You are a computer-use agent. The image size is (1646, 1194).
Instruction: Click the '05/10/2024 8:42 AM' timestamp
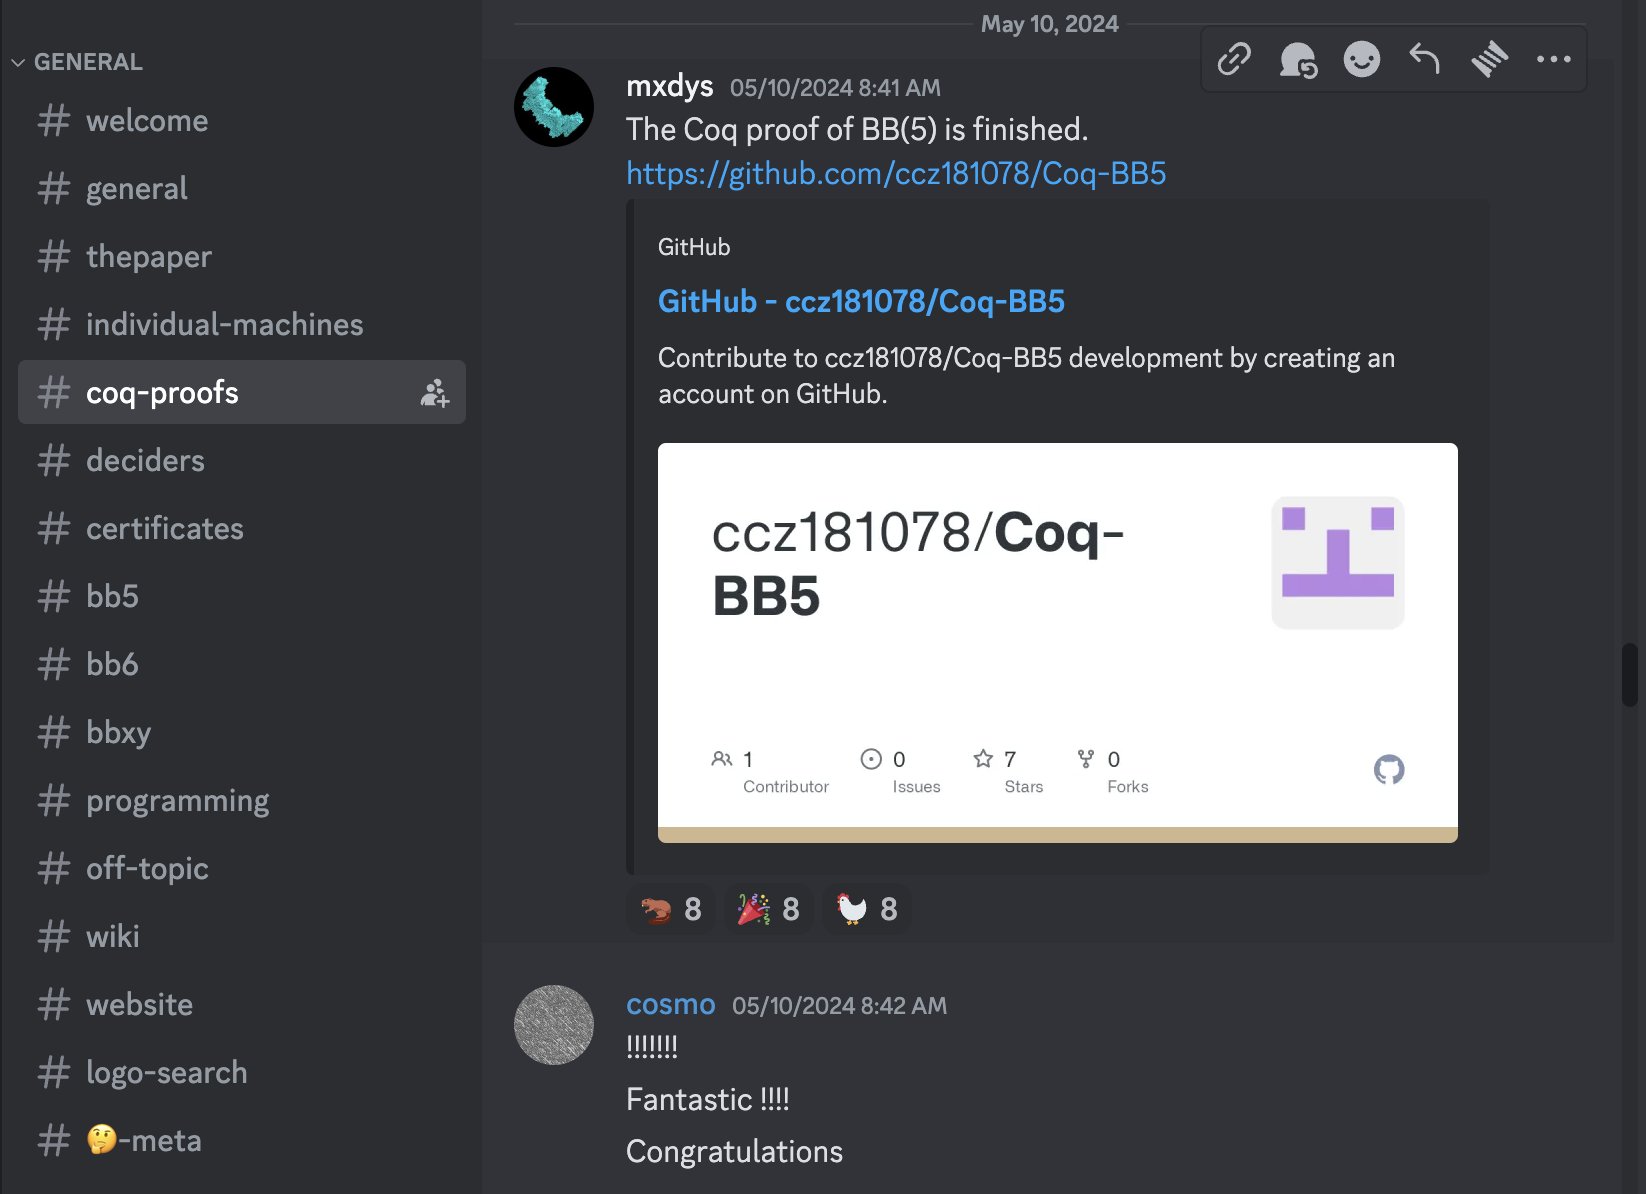coord(839,1006)
